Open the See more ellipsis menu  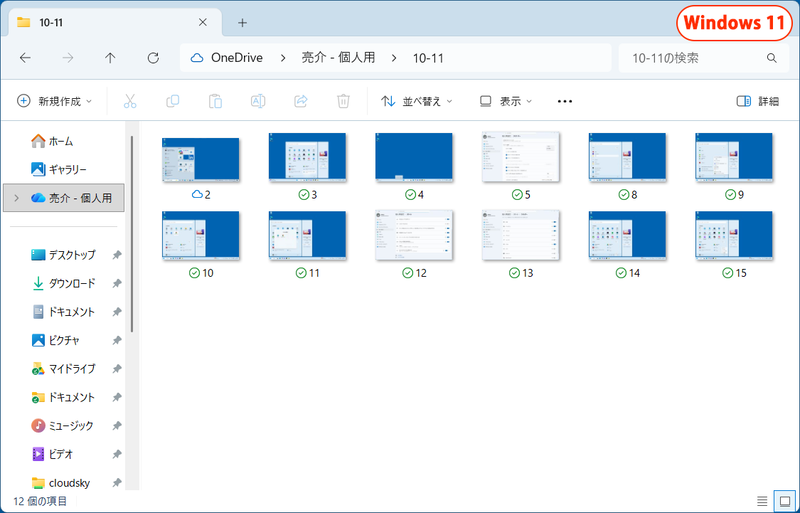tap(565, 101)
